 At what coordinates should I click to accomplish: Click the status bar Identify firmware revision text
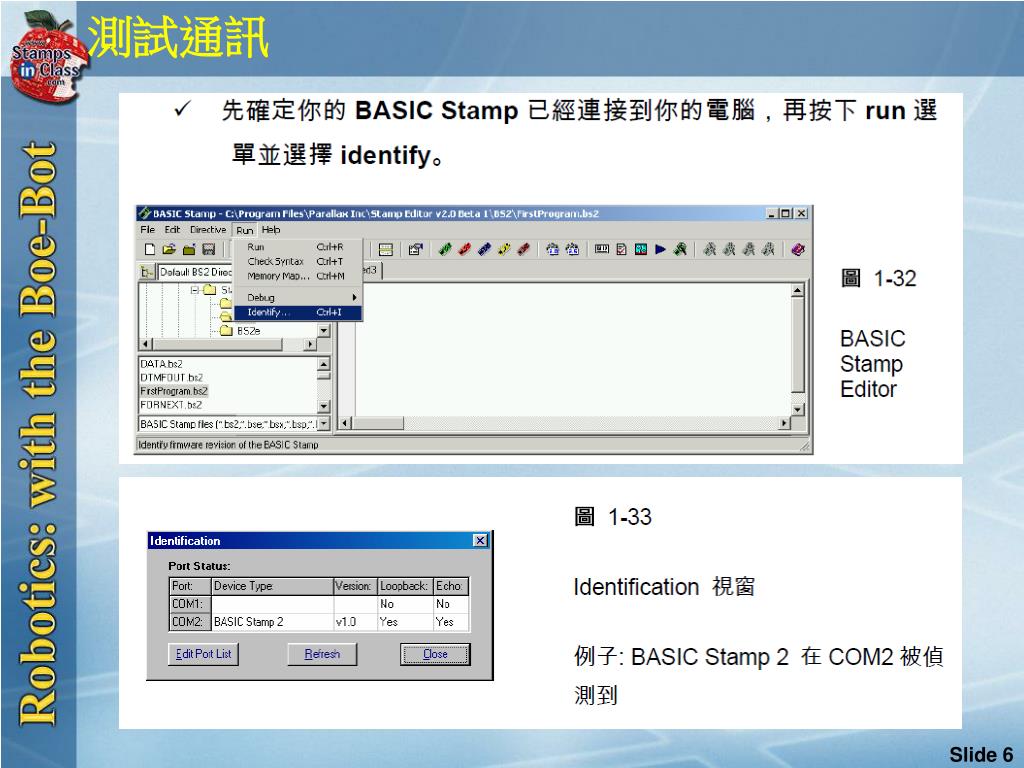[228, 445]
